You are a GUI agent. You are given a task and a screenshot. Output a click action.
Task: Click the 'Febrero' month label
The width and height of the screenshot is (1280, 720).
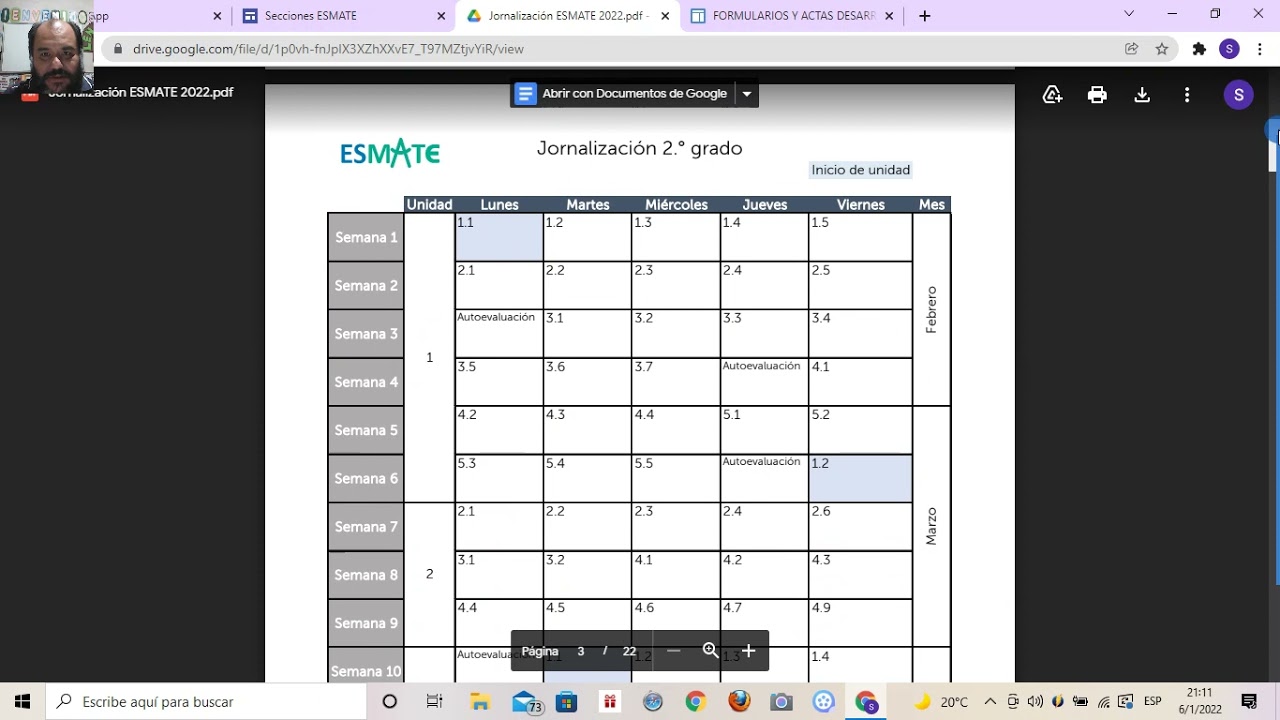click(x=931, y=310)
